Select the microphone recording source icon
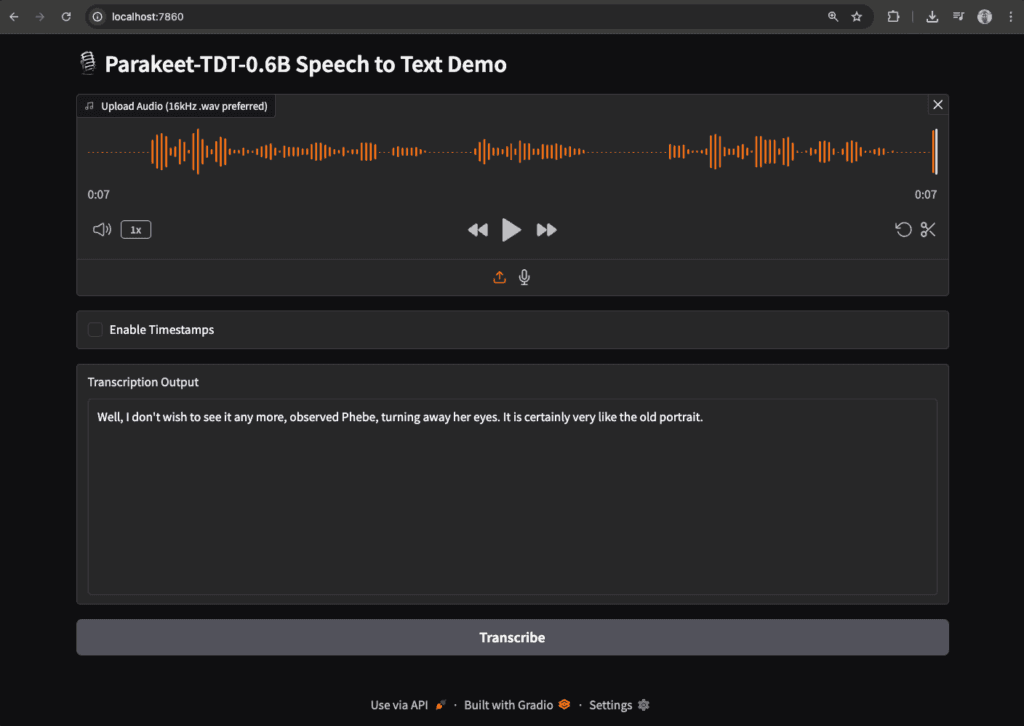The width and height of the screenshot is (1024, 726). (x=524, y=277)
